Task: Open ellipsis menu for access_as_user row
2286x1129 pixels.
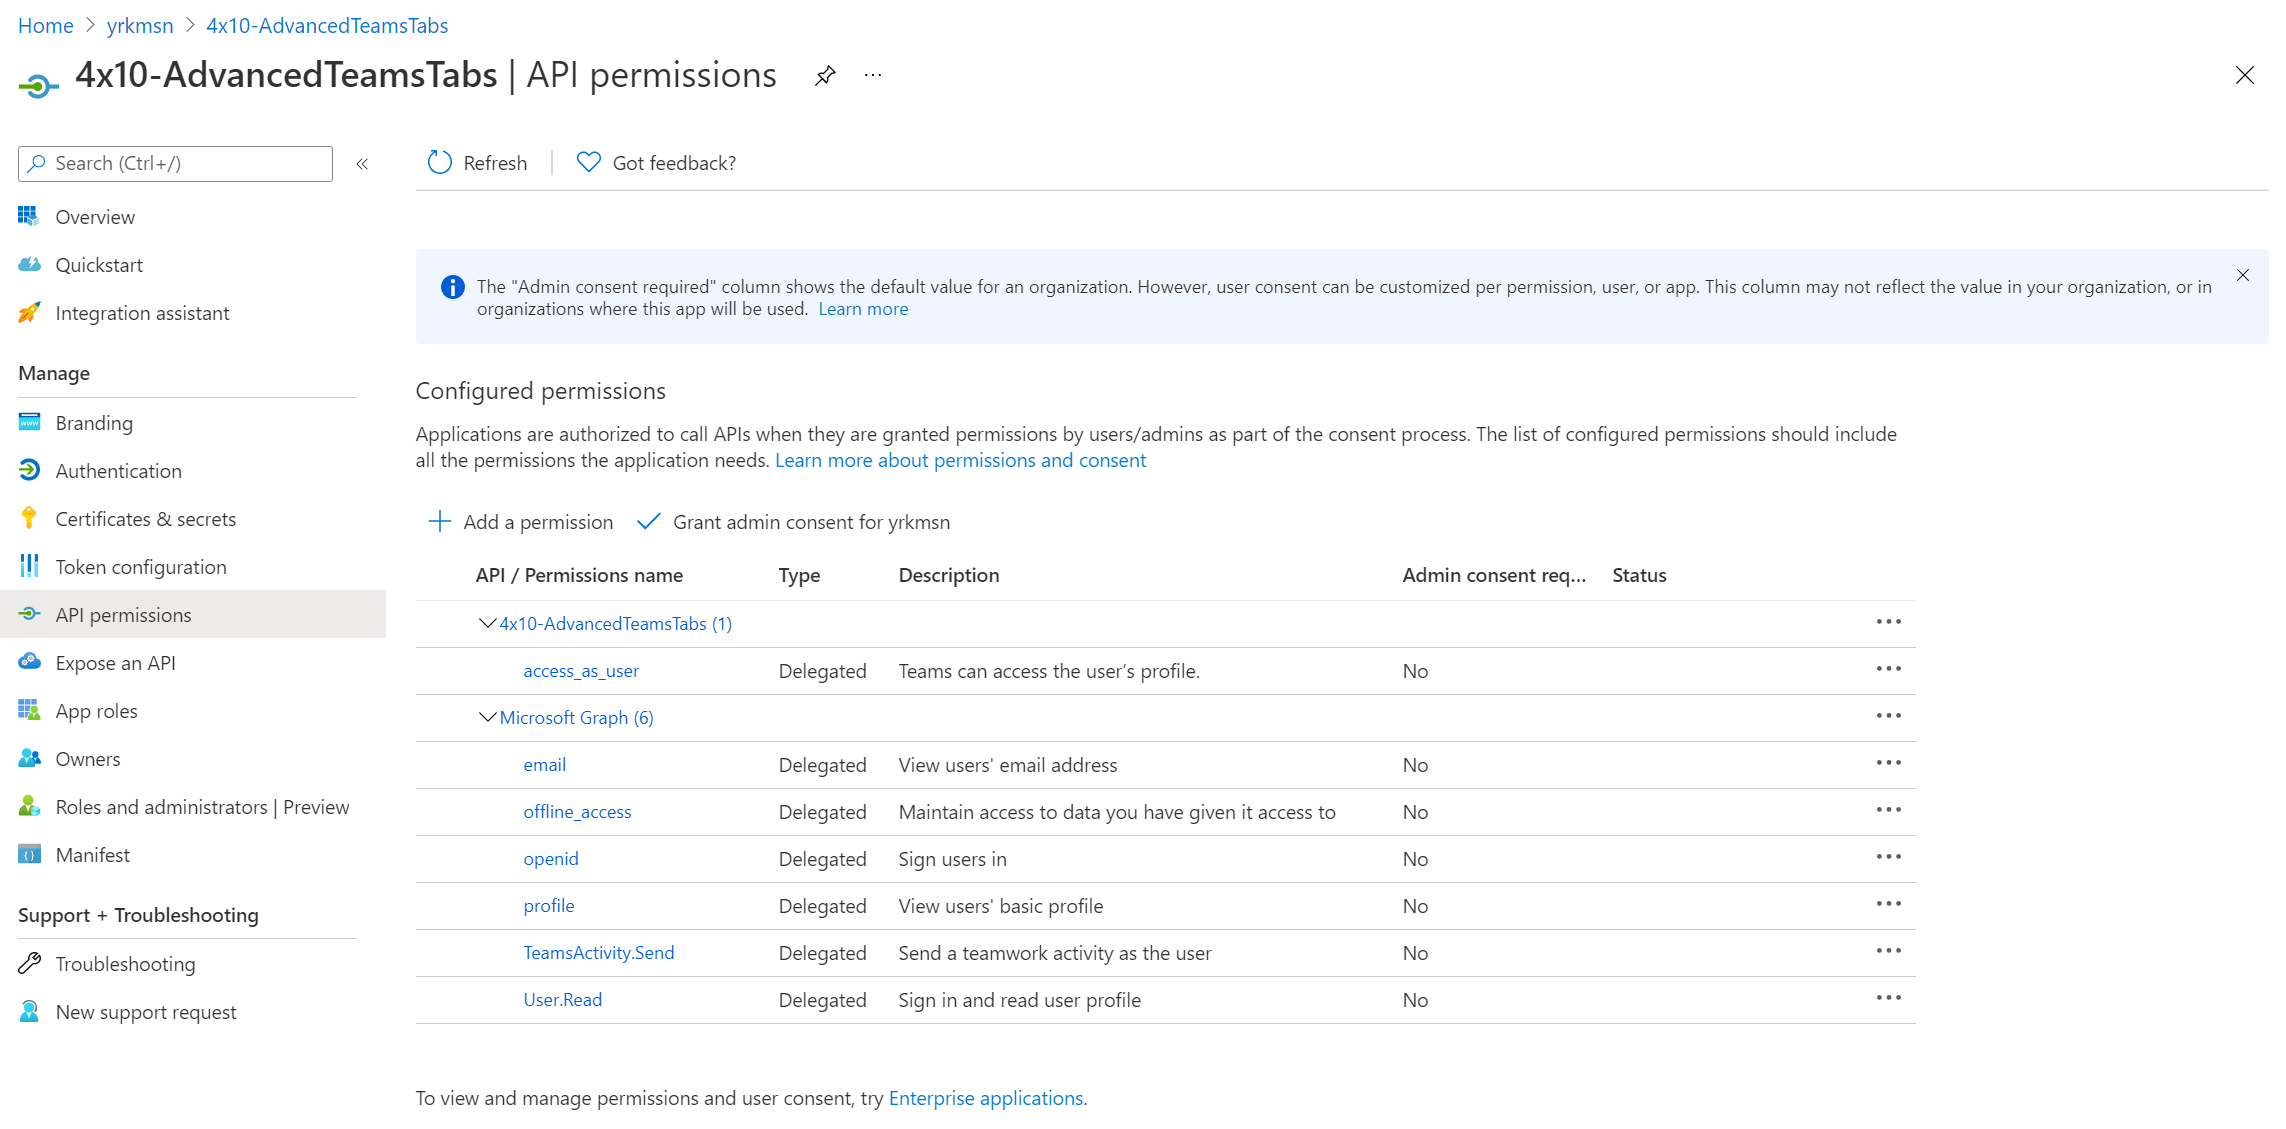Action: coord(1888,669)
